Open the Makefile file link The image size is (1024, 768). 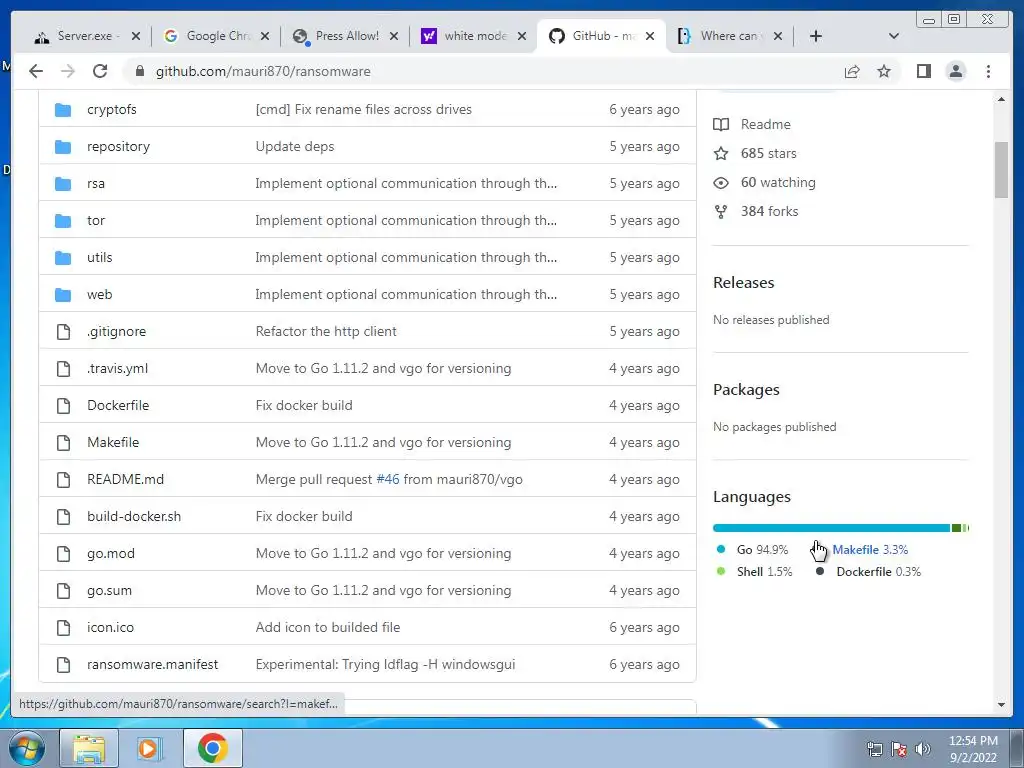[x=113, y=442]
